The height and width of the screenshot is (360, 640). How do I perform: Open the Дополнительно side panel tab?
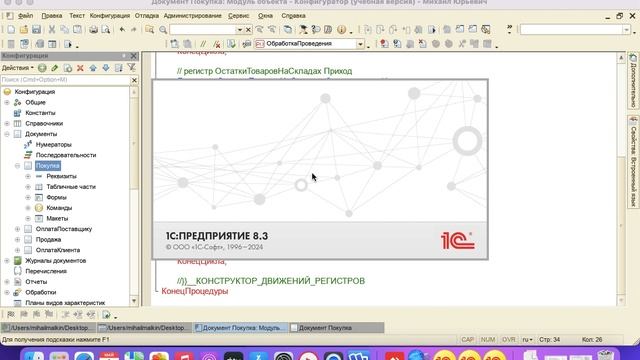tap(633, 81)
